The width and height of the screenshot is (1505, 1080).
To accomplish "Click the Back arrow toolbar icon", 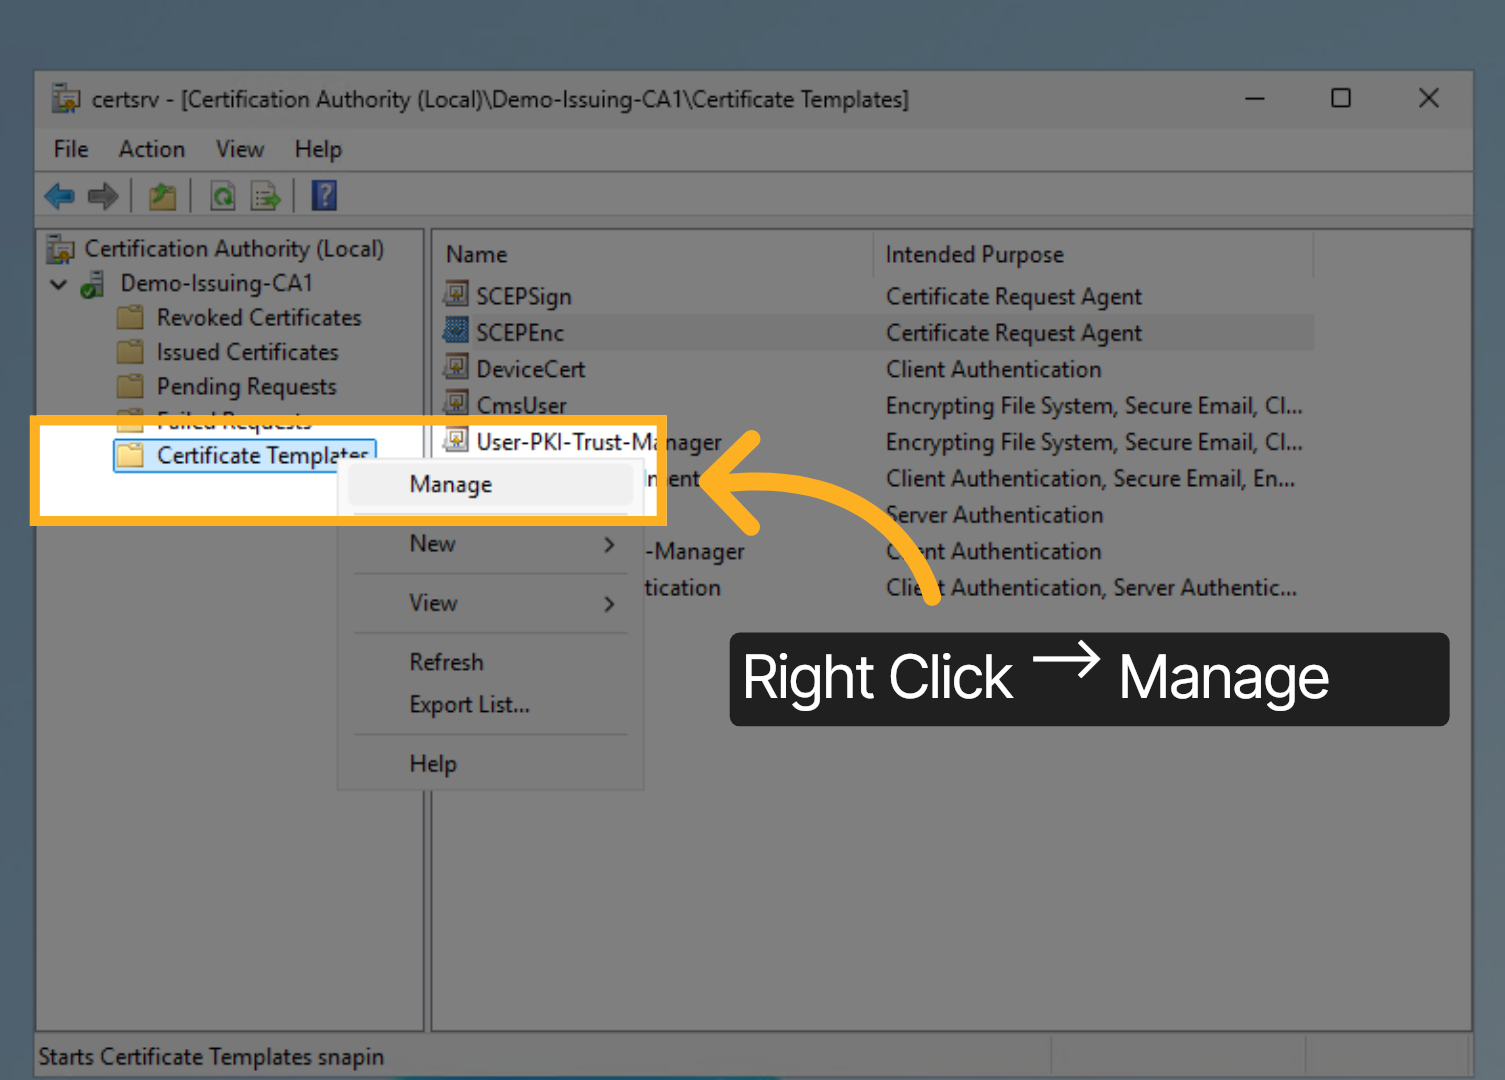I will point(58,195).
